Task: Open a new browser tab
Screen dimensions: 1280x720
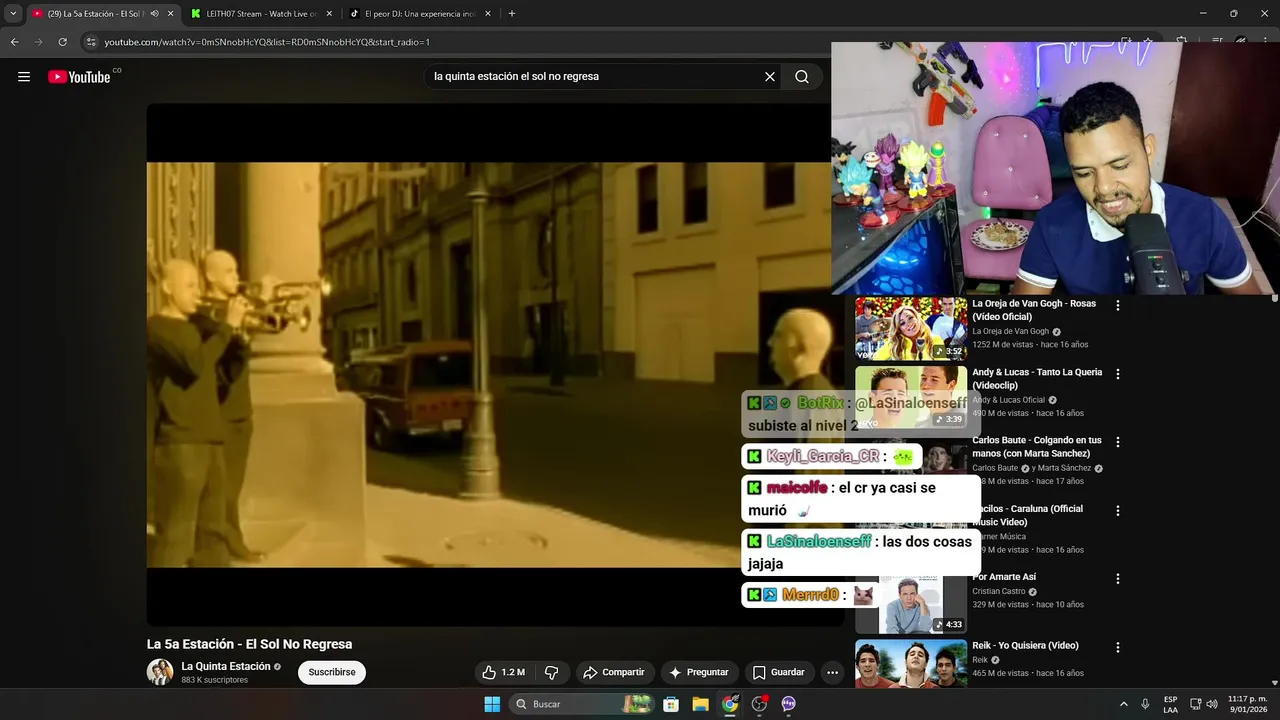Action: [x=512, y=14]
